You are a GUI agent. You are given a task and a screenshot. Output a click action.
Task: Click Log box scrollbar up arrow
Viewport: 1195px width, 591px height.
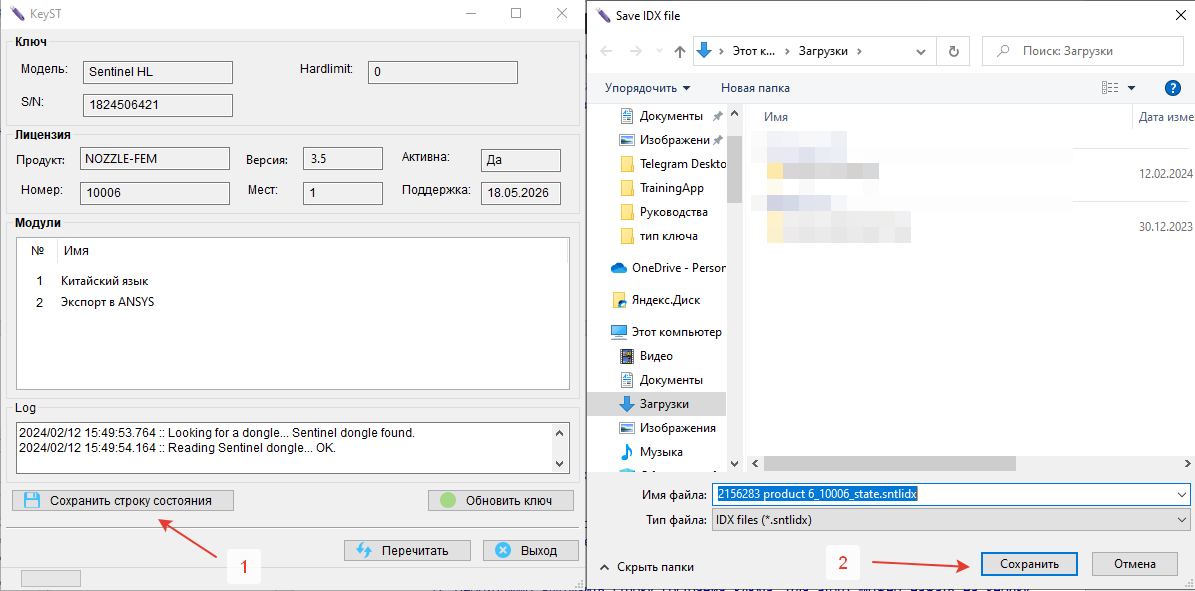[560, 432]
